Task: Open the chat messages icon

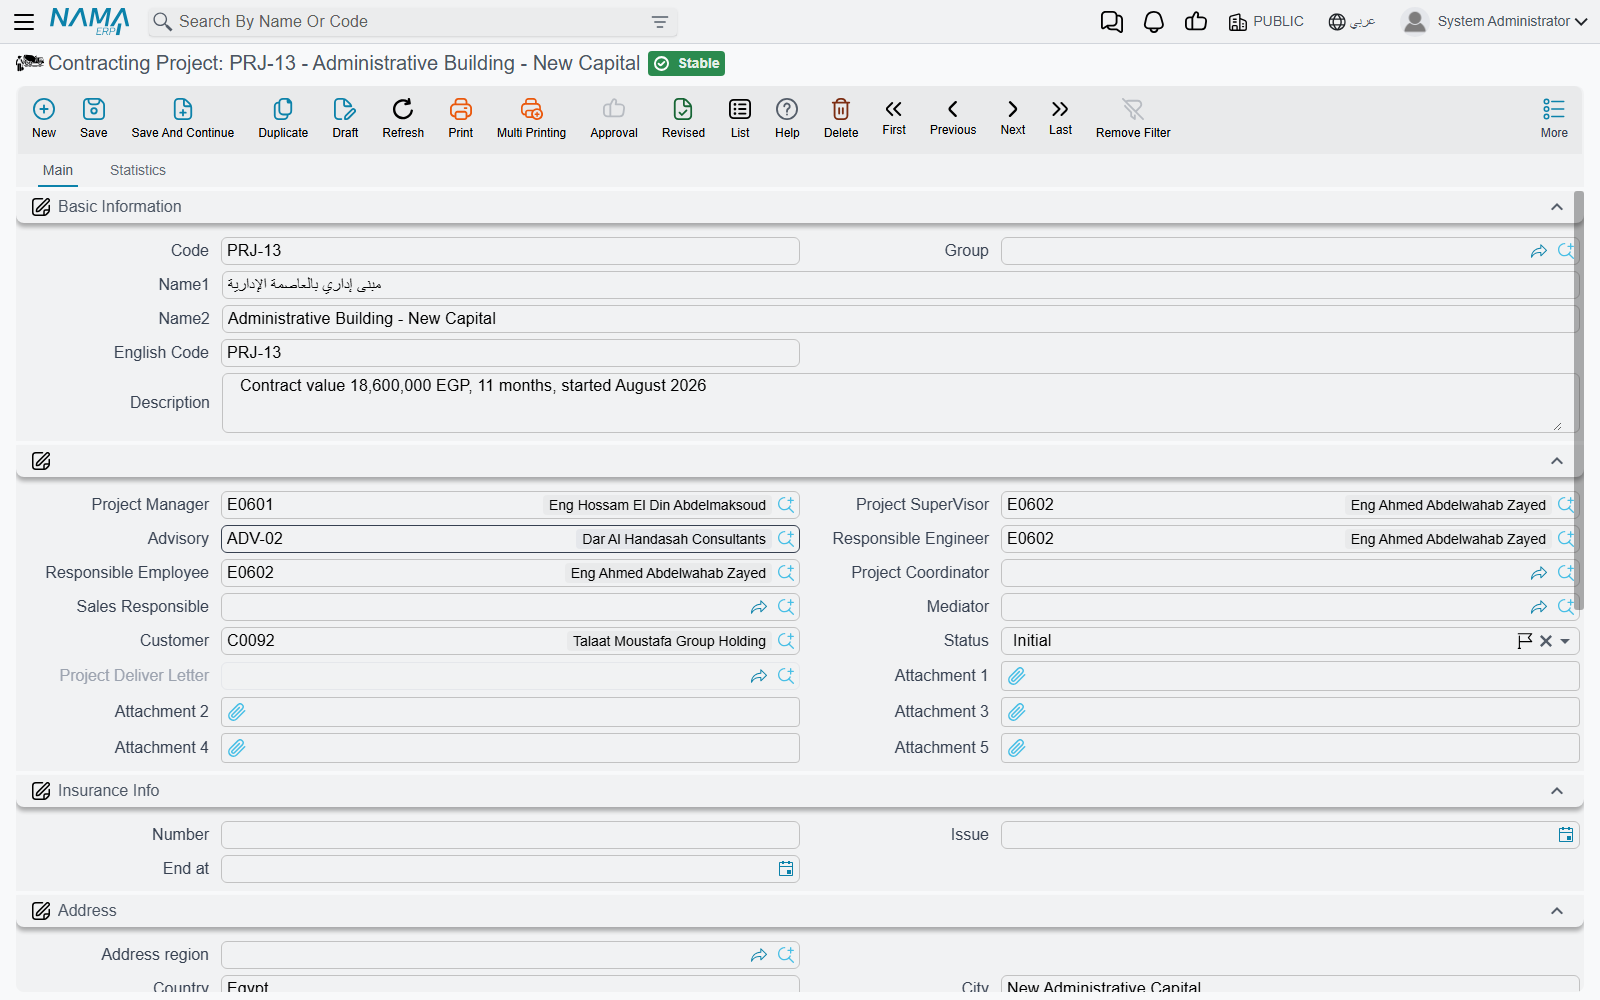Action: (1111, 22)
